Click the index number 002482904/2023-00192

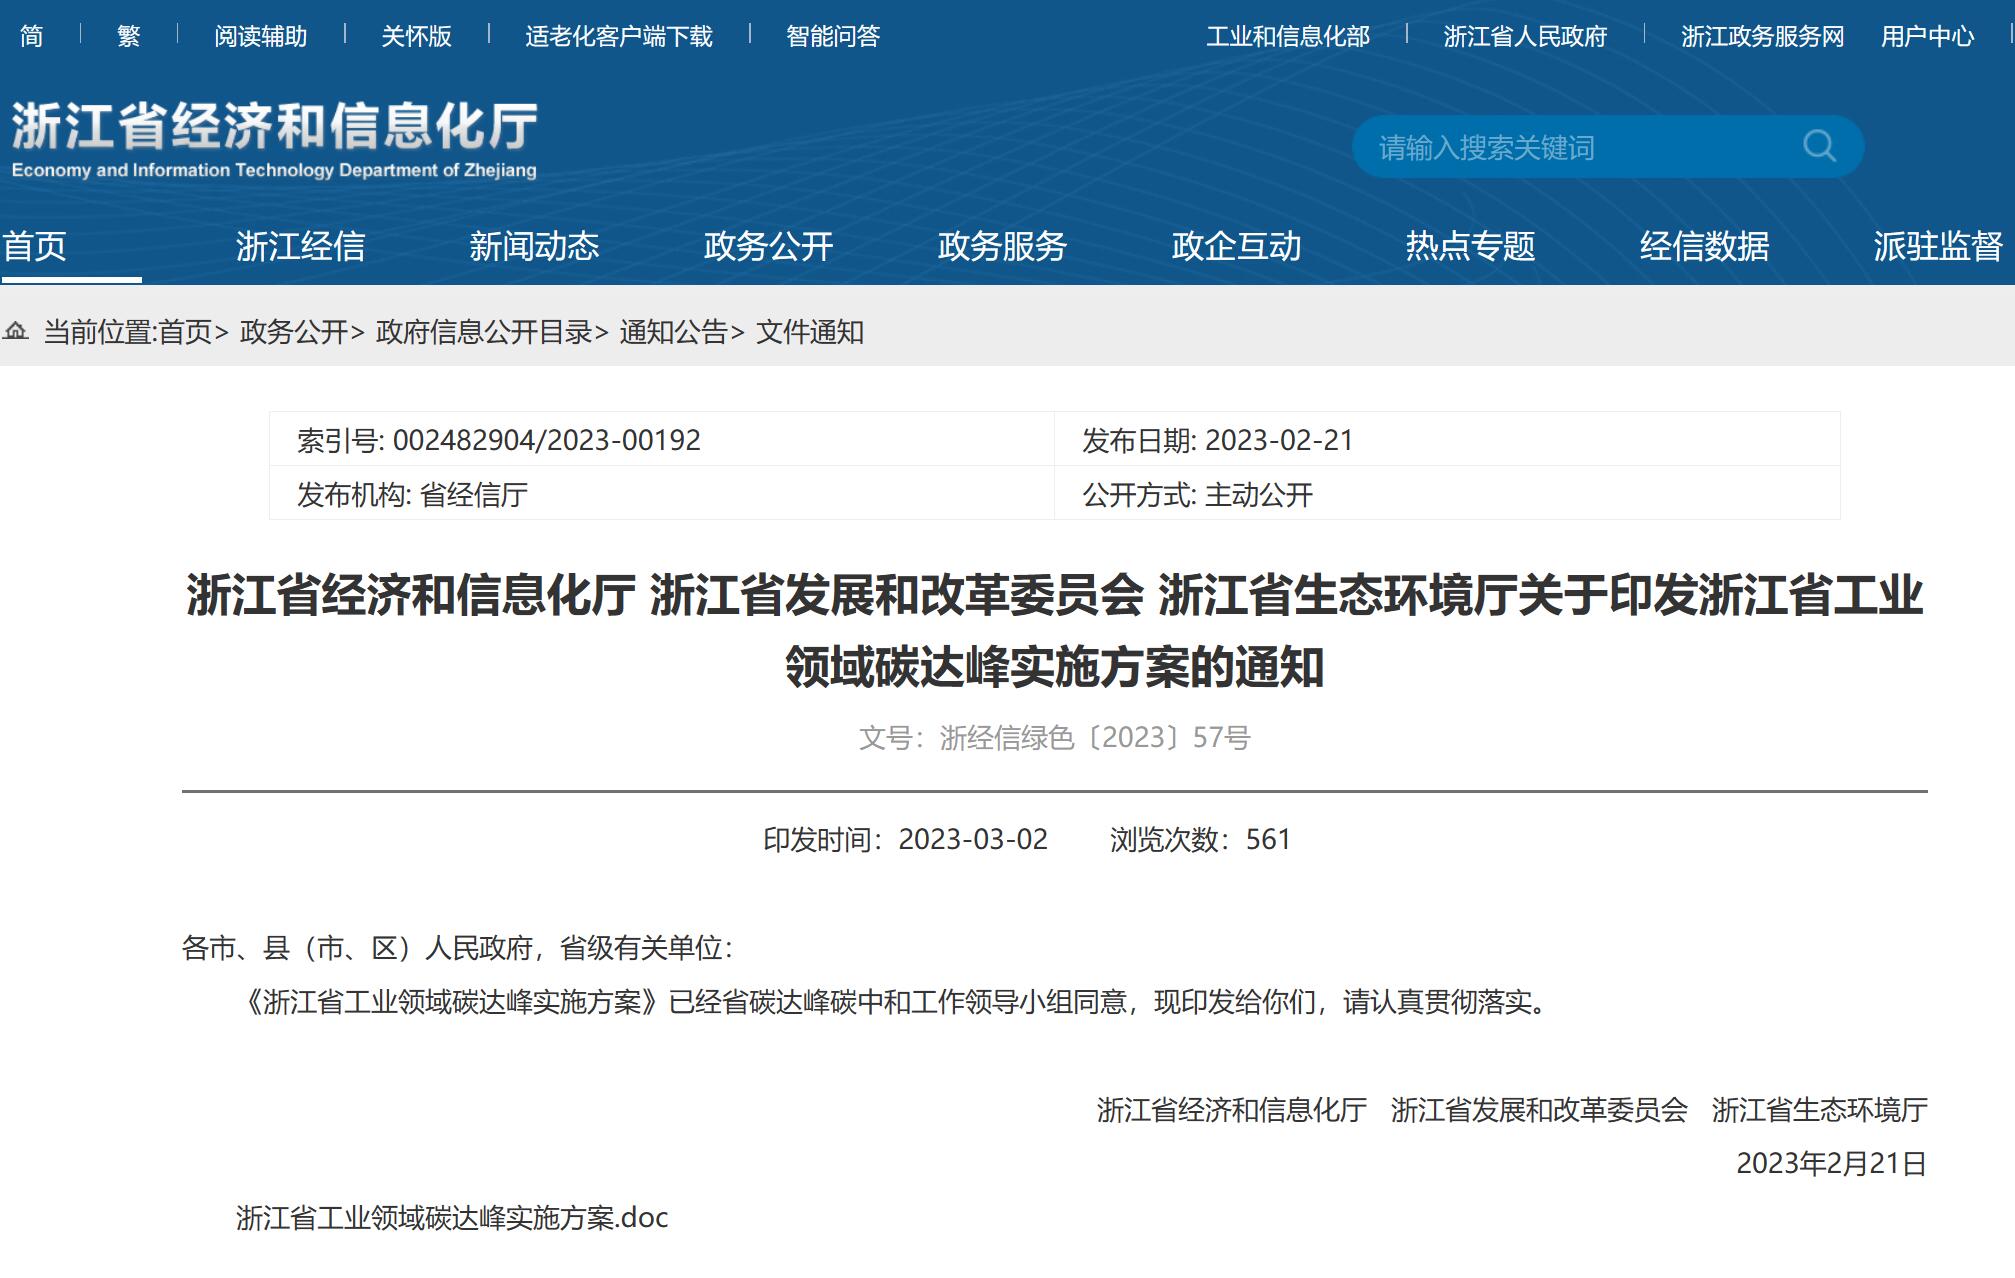pos(547,440)
